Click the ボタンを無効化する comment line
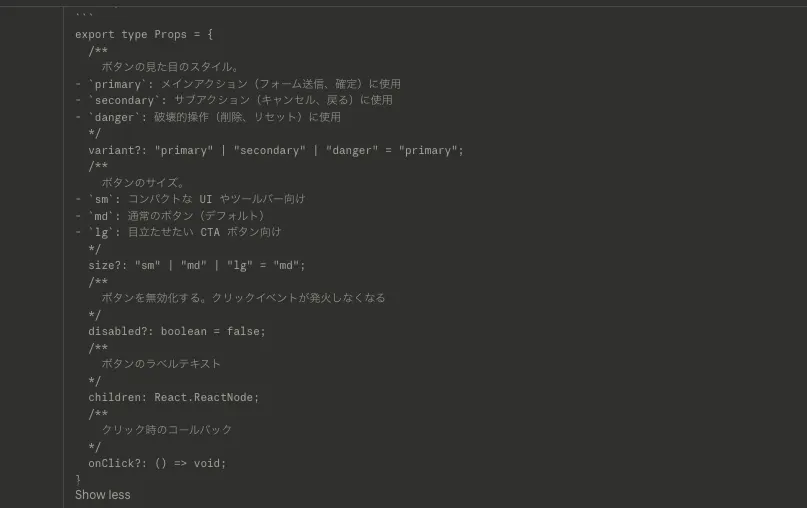This screenshot has height=508, width=807. (x=243, y=298)
